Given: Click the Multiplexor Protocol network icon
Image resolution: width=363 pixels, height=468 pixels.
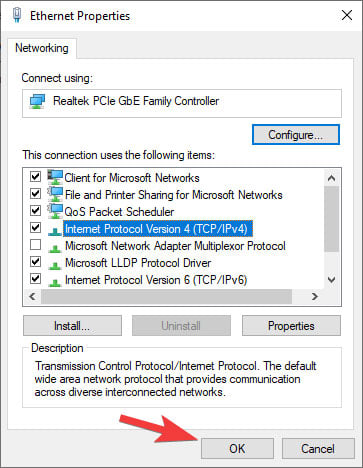Looking at the screenshot, I should [x=55, y=248].
